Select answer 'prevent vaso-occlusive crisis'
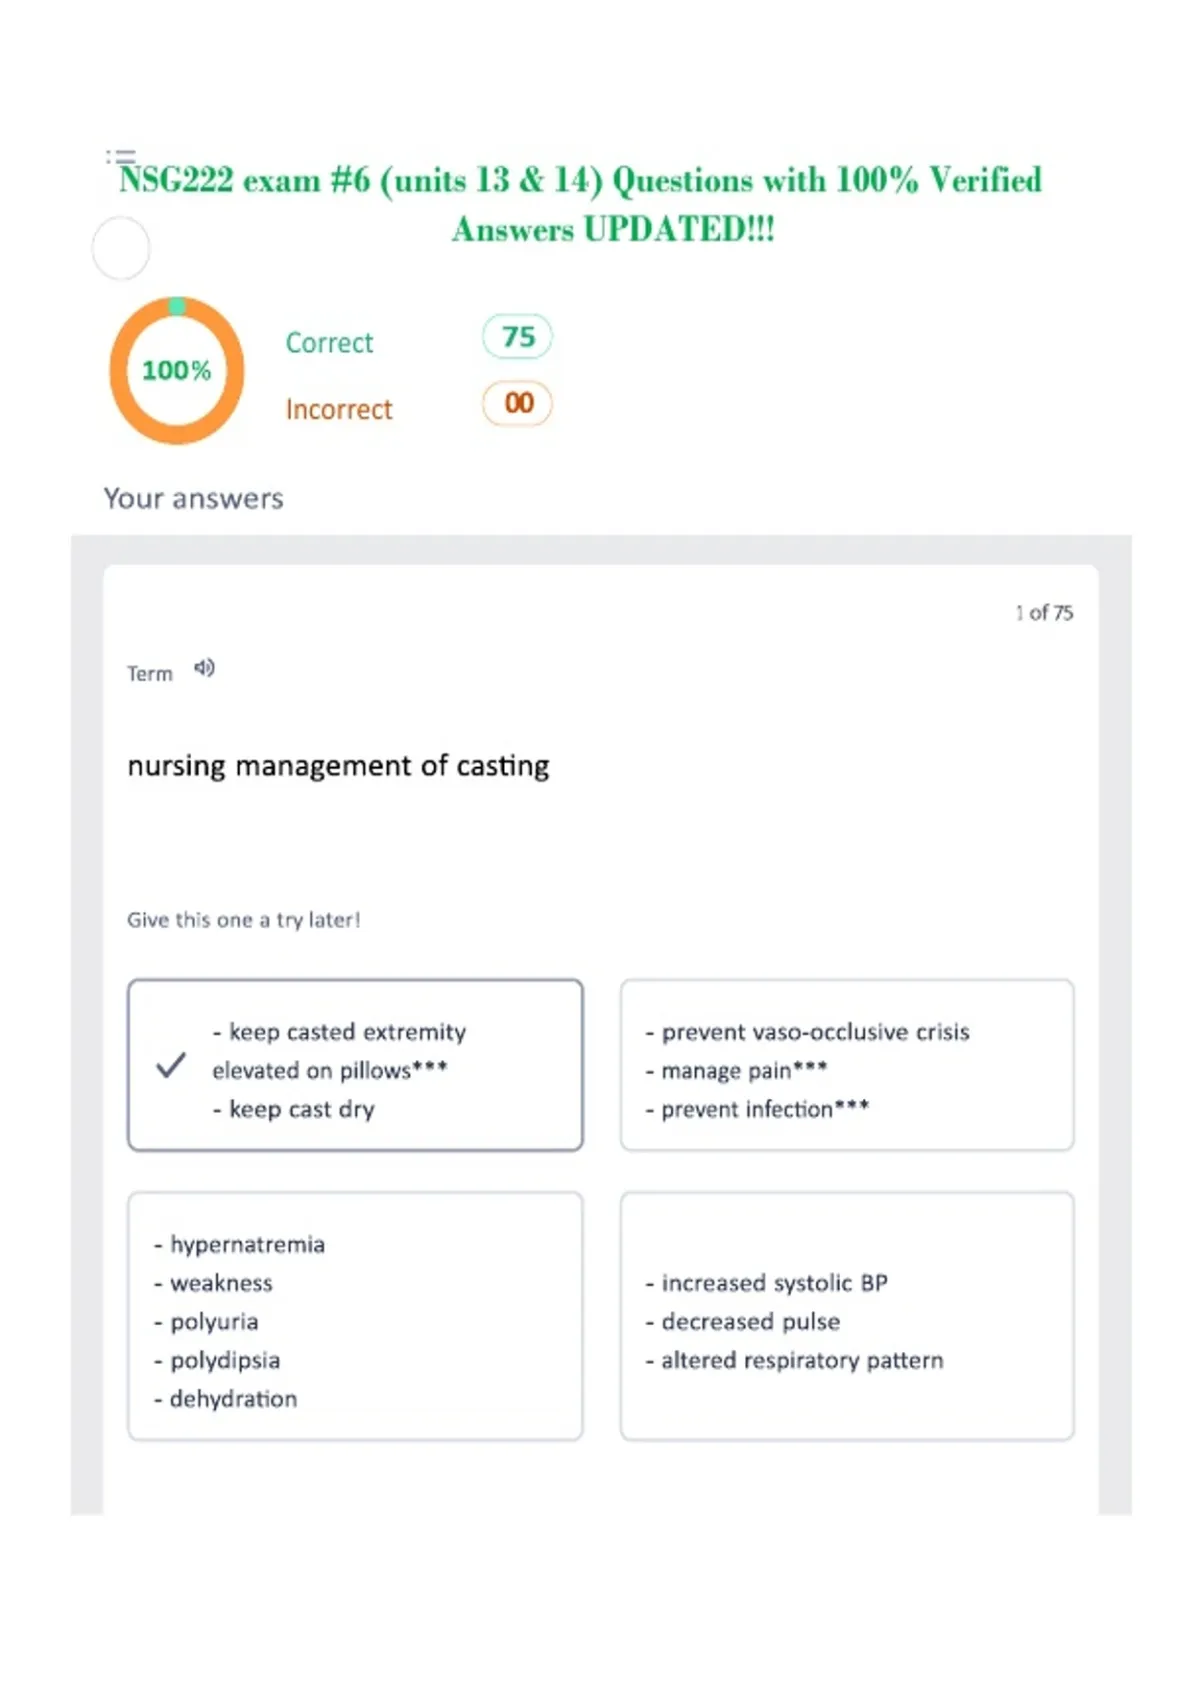1200x1700 pixels. pyautogui.click(x=847, y=1065)
